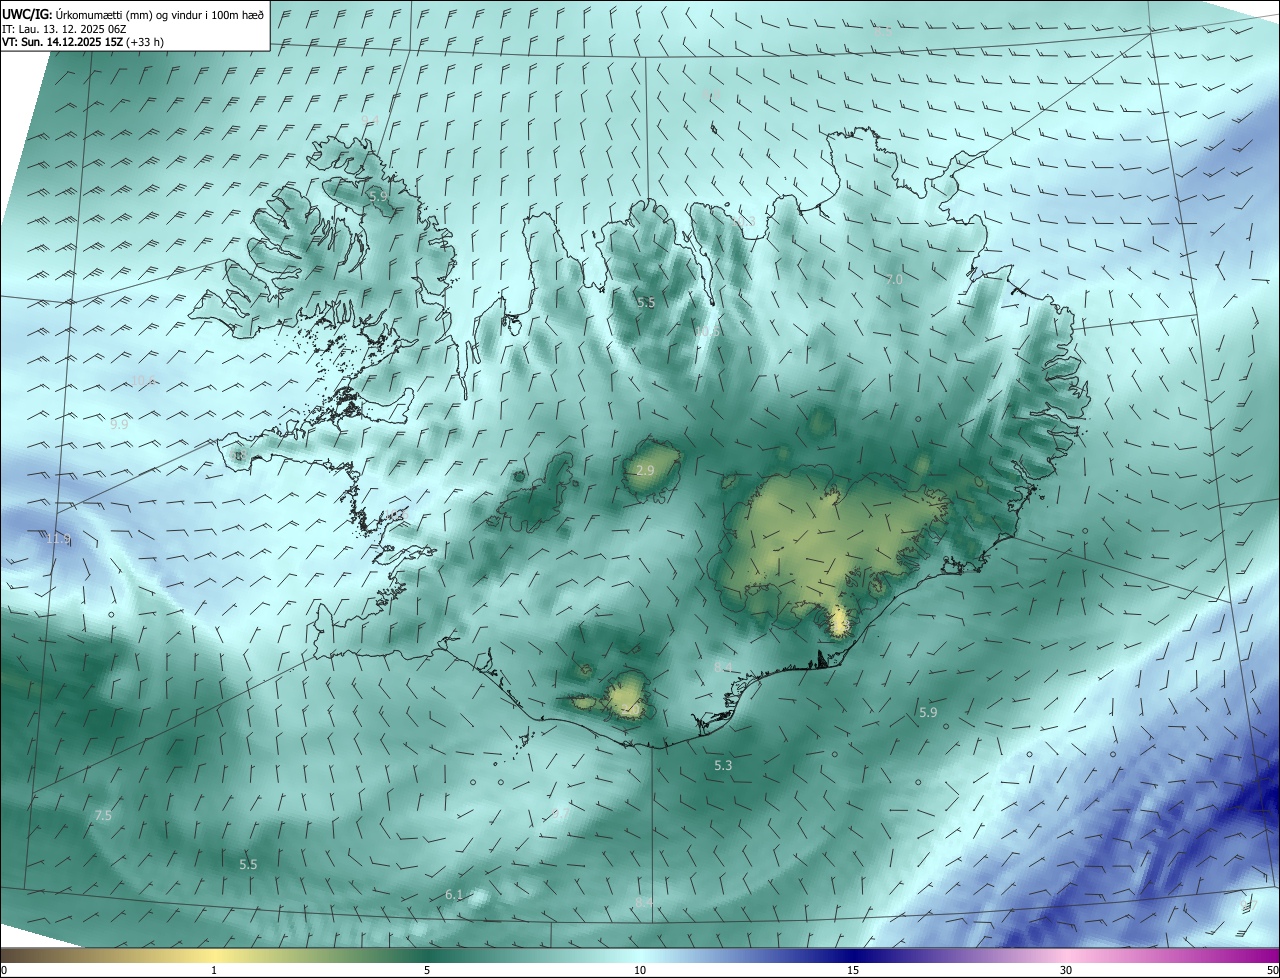Click the 7.5 precipitation value

coord(102,815)
